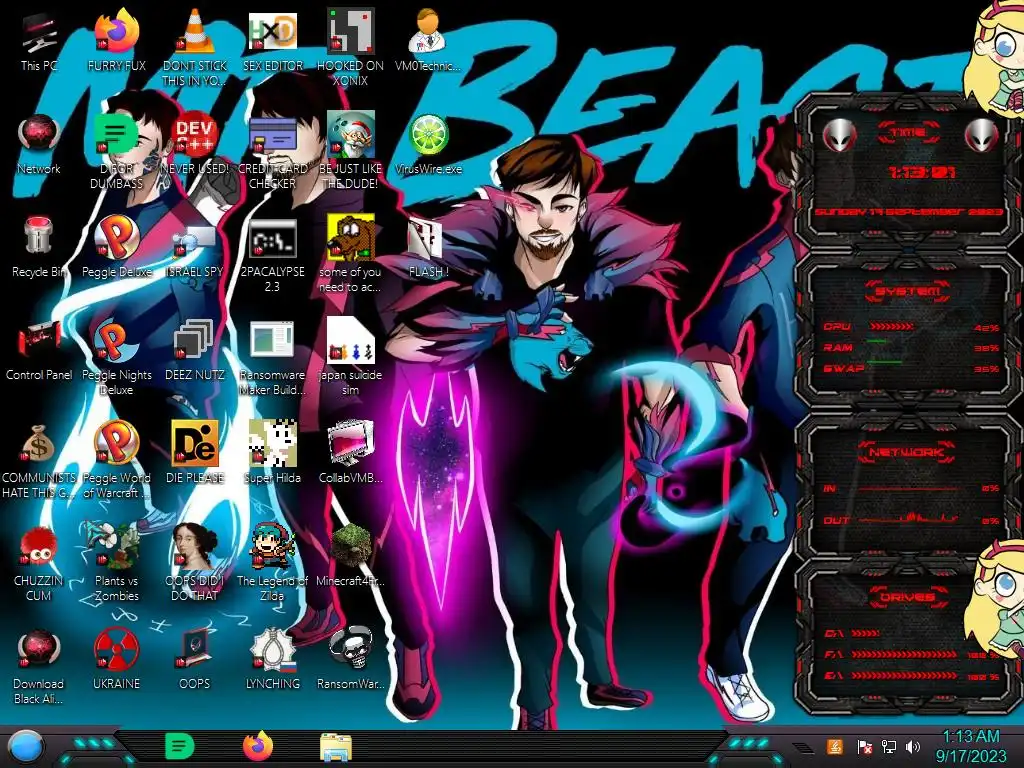This screenshot has height=768, width=1024.
Task: Open the CollabVMB desktop shortcut
Action: click(x=350, y=452)
